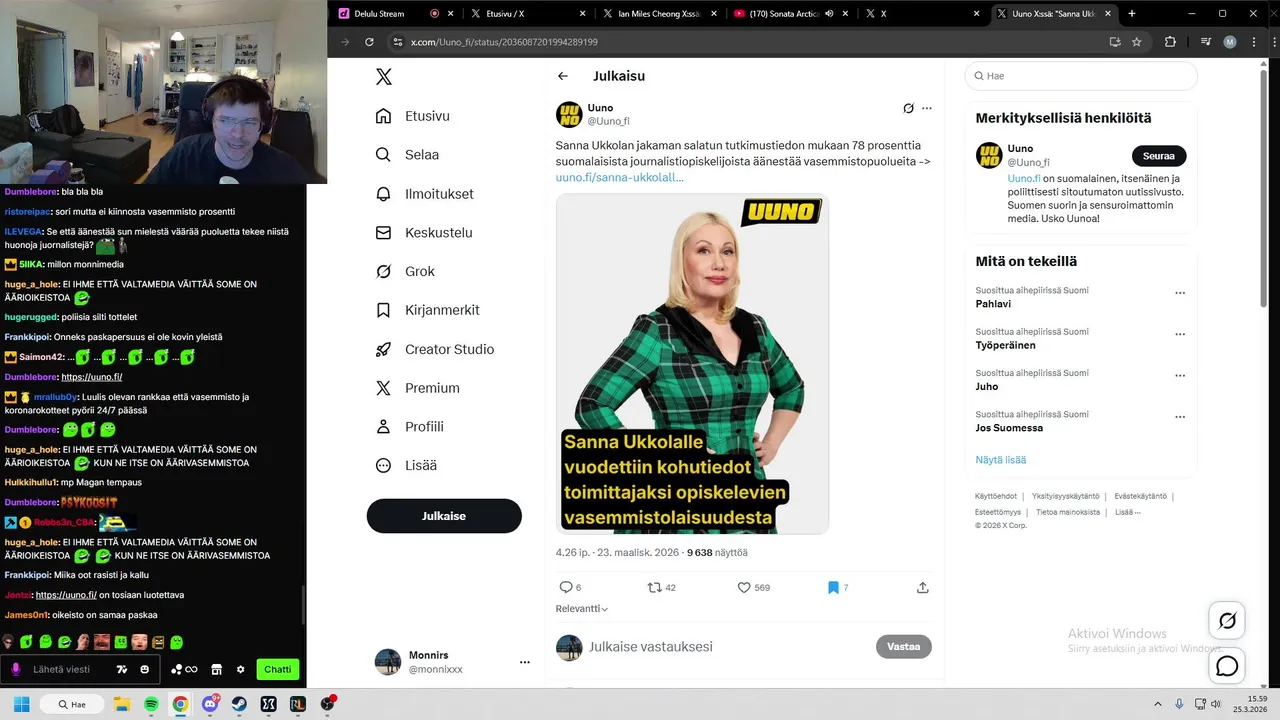Image resolution: width=1280 pixels, height=720 pixels.
Task: Open the floating chat bubble button
Action: [x=1227, y=665]
